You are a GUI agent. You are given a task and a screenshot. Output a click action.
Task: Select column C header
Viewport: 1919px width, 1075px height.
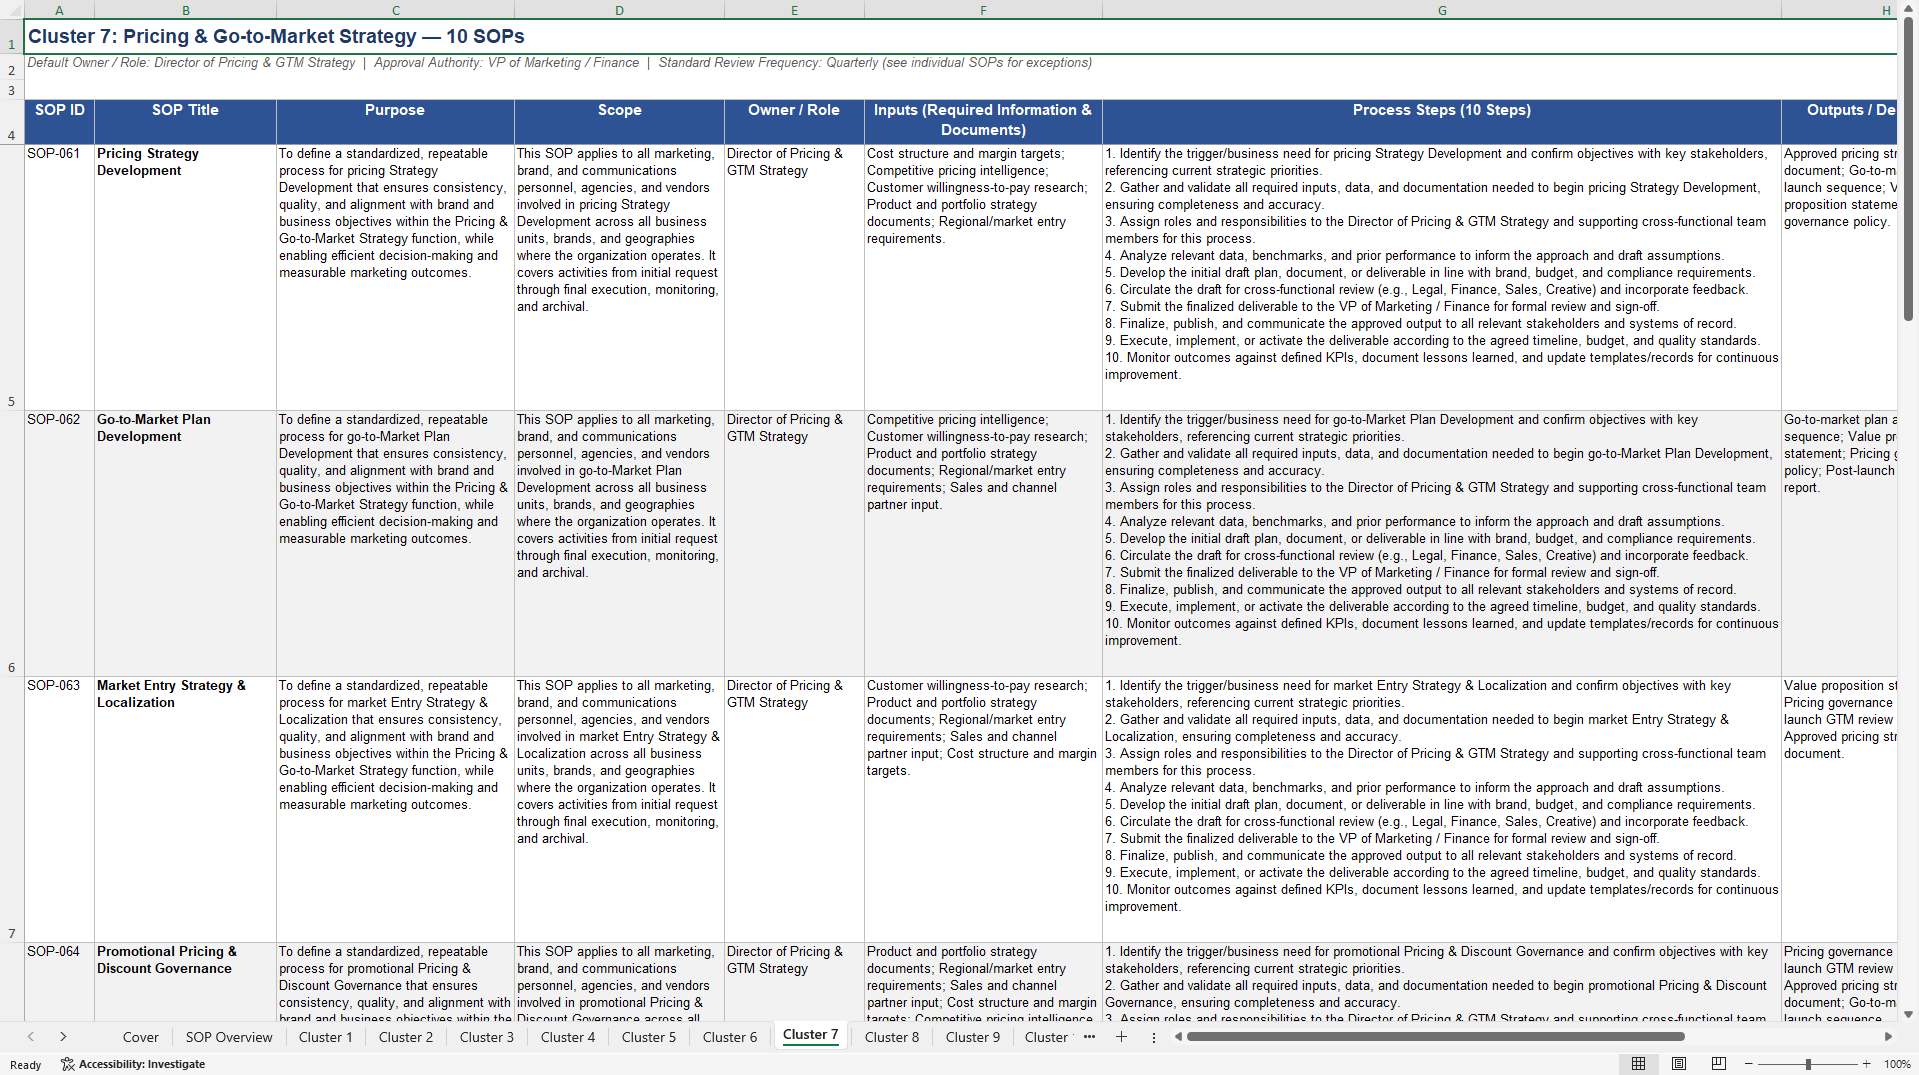pyautogui.click(x=395, y=10)
